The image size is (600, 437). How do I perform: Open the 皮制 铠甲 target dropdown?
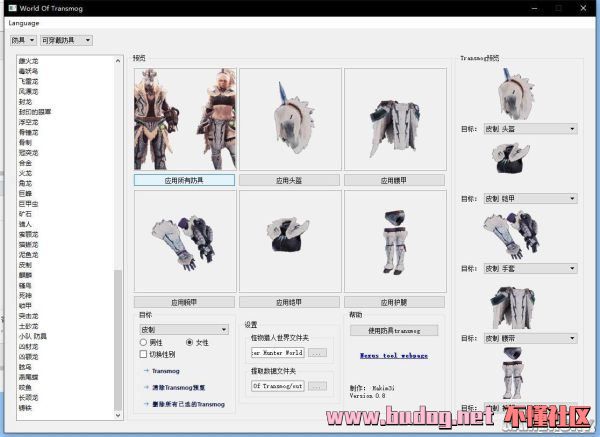click(530, 199)
